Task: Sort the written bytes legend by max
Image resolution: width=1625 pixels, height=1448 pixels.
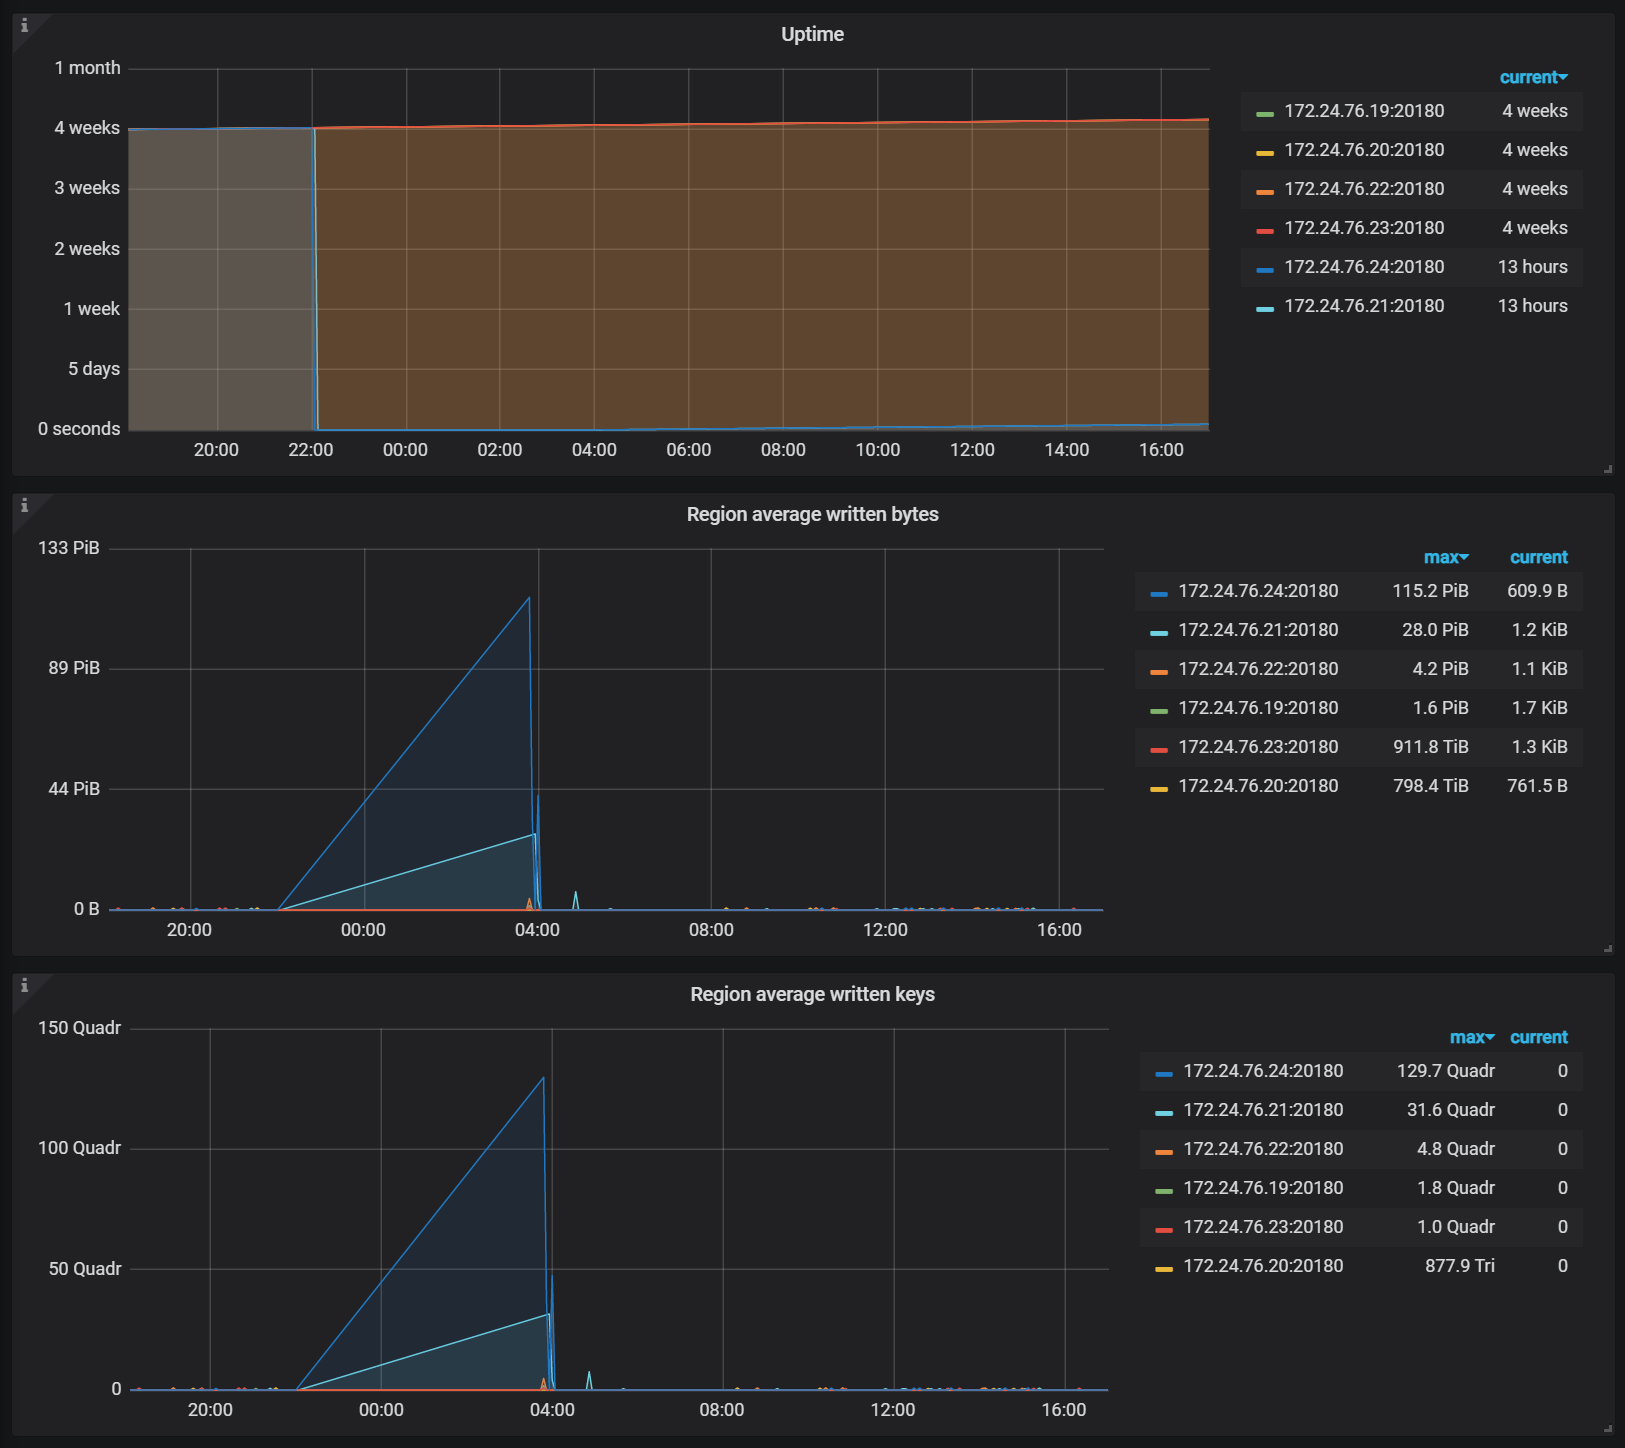Action: pos(1446,557)
